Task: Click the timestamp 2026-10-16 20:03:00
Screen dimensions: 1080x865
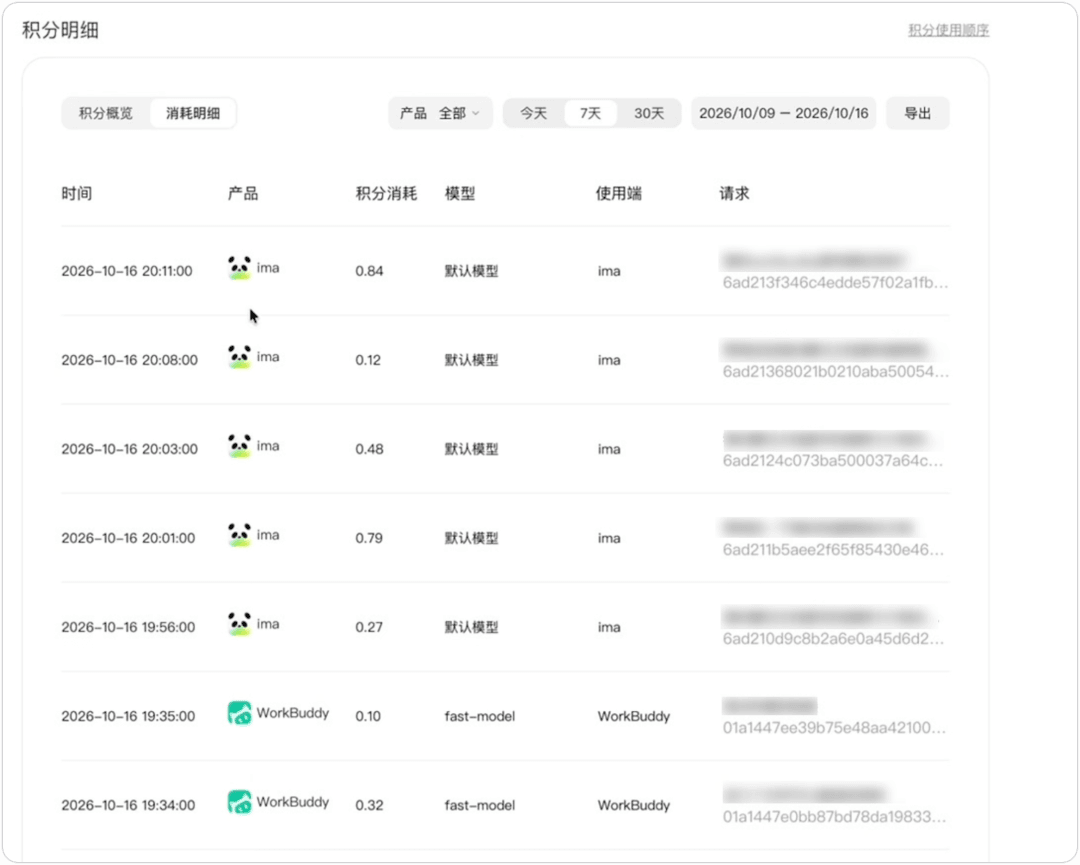Action: click(129, 449)
